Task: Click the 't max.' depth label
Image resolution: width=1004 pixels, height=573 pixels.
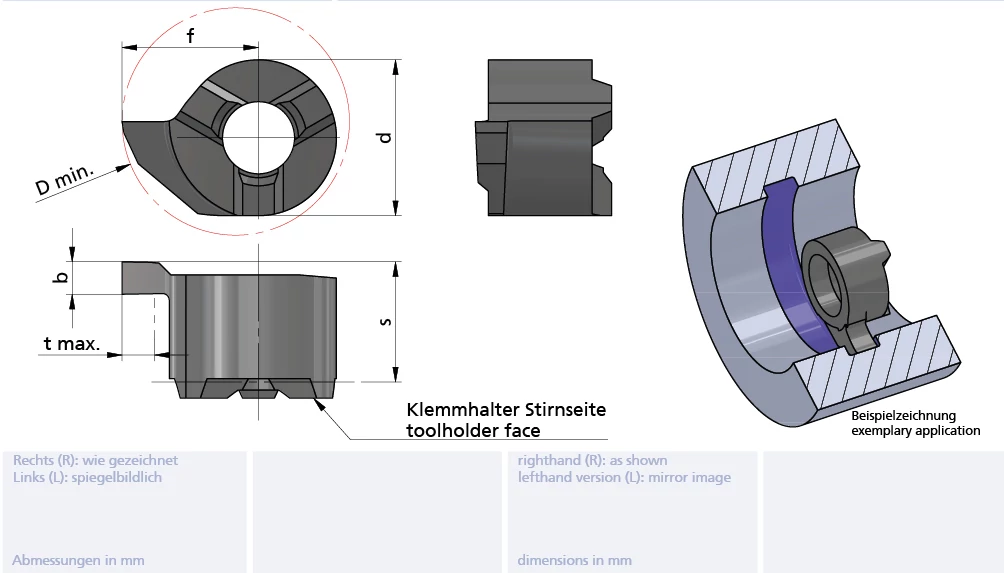Action: point(71,344)
